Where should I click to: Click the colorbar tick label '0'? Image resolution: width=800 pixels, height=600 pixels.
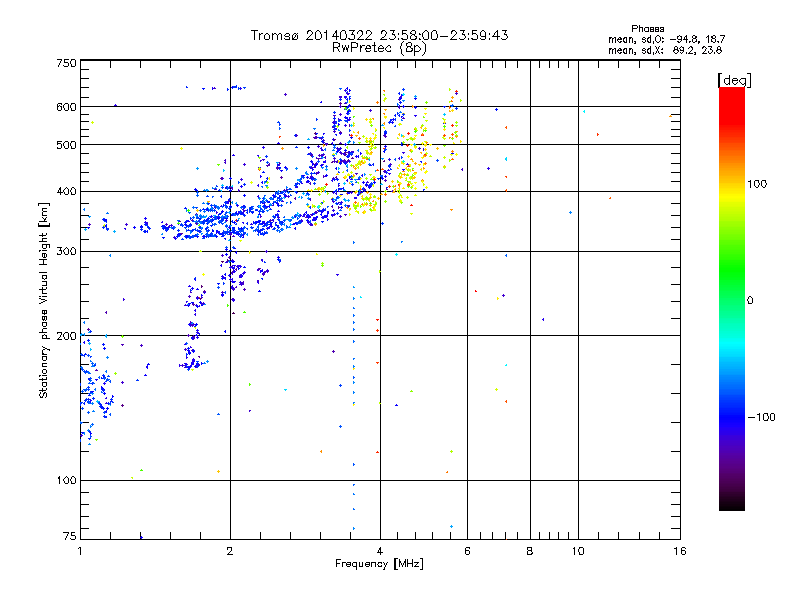pyautogui.click(x=750, y=301)
